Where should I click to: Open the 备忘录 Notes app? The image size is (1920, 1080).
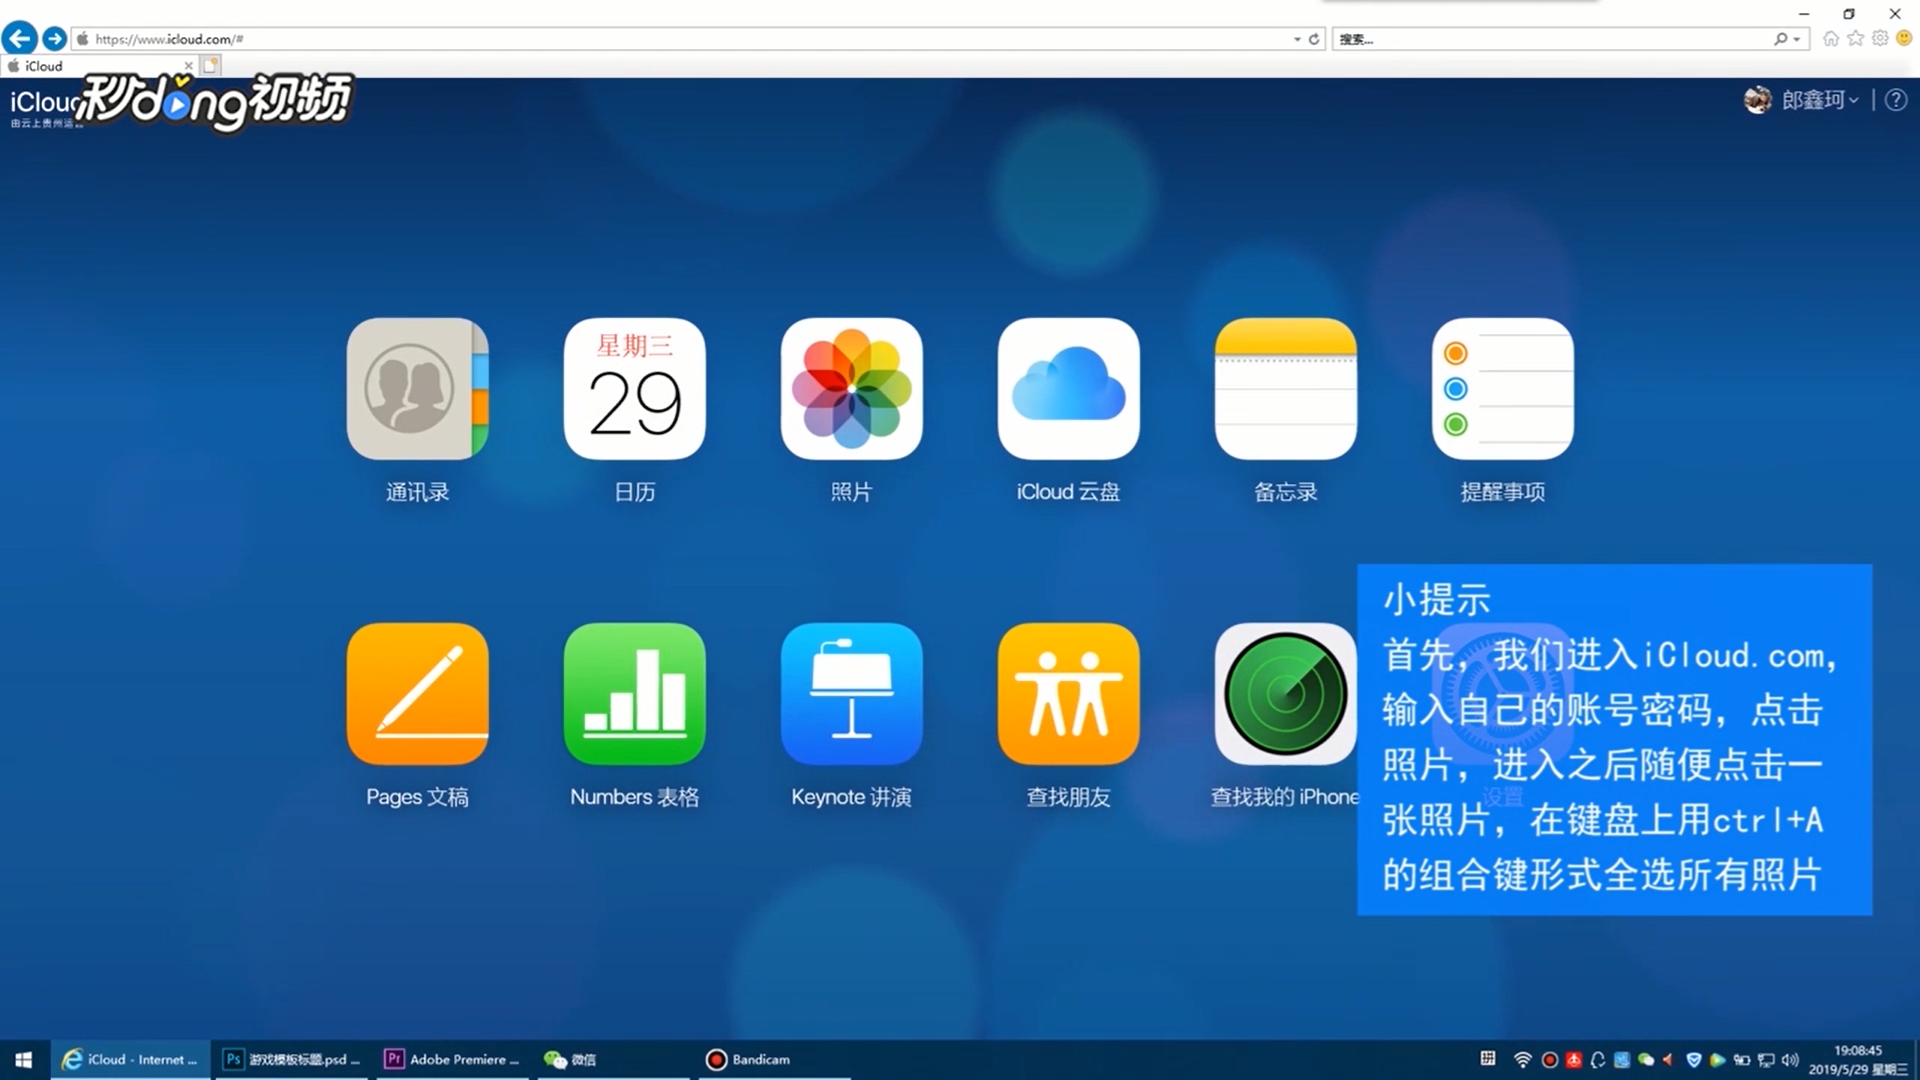tap(1285, 389)
